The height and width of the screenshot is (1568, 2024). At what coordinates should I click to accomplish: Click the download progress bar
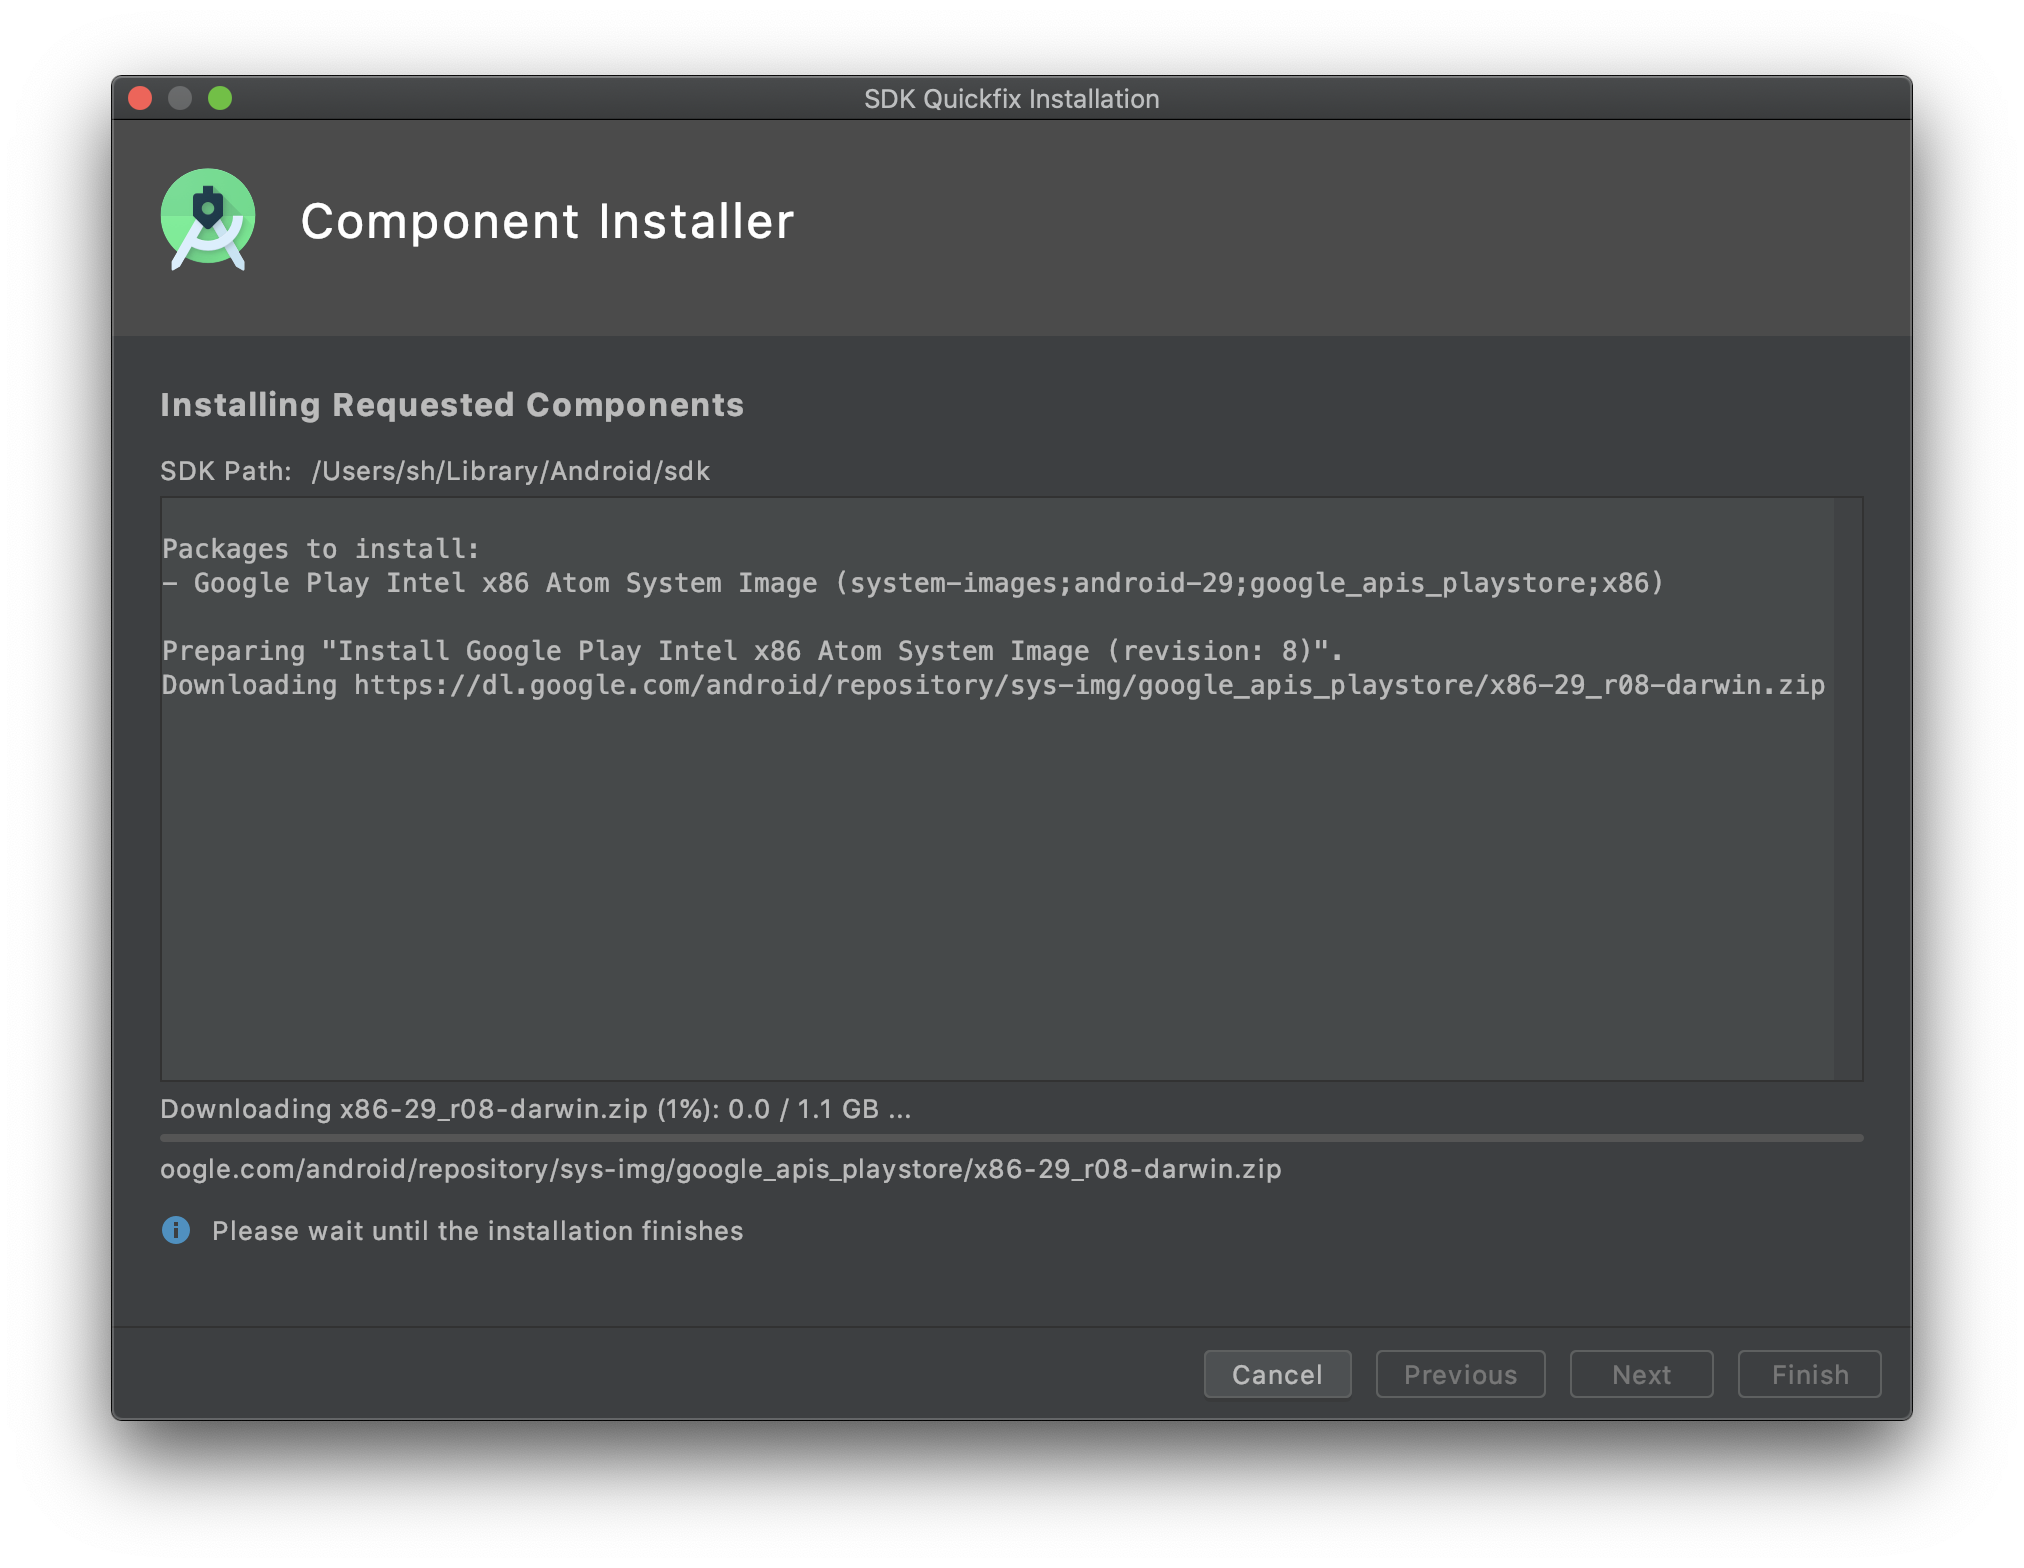(1011, 1138)
